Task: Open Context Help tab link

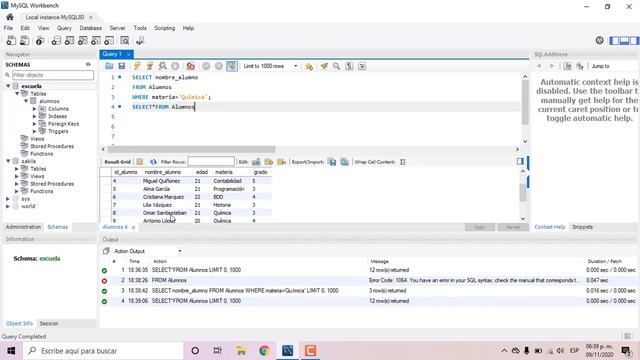Action: click(x=549, y=227)
